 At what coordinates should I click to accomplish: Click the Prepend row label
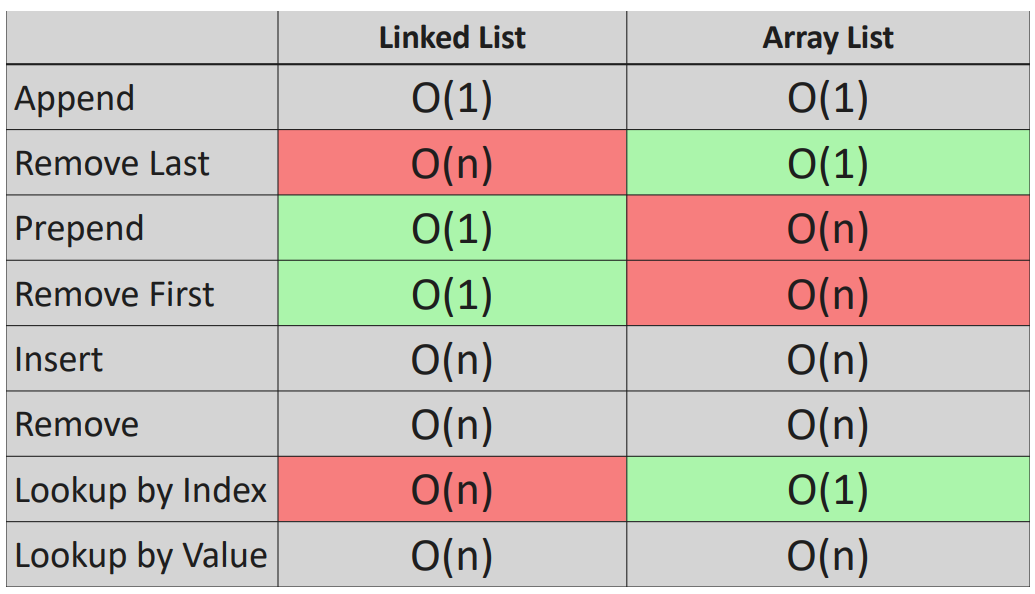pyautogui.click(x=79, y=229)
